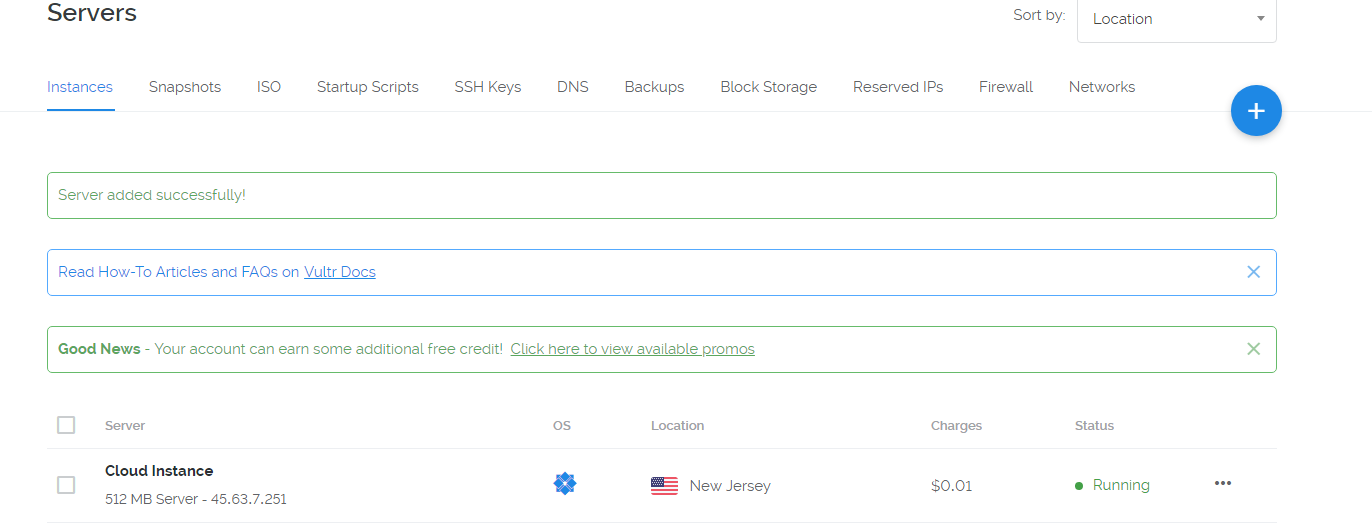Click the New Jersey US flag icon

(664, 486)
